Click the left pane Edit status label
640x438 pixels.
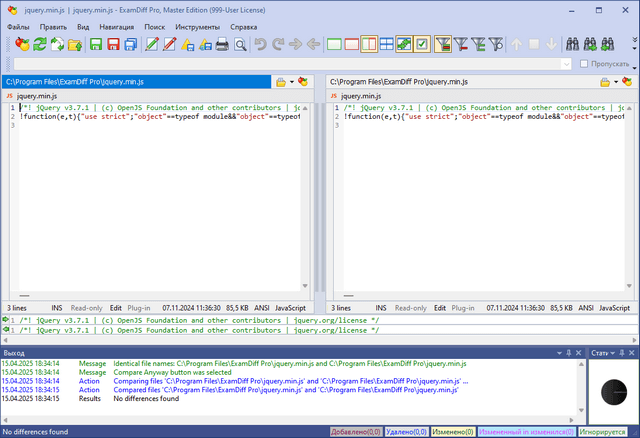click(116, 308)
